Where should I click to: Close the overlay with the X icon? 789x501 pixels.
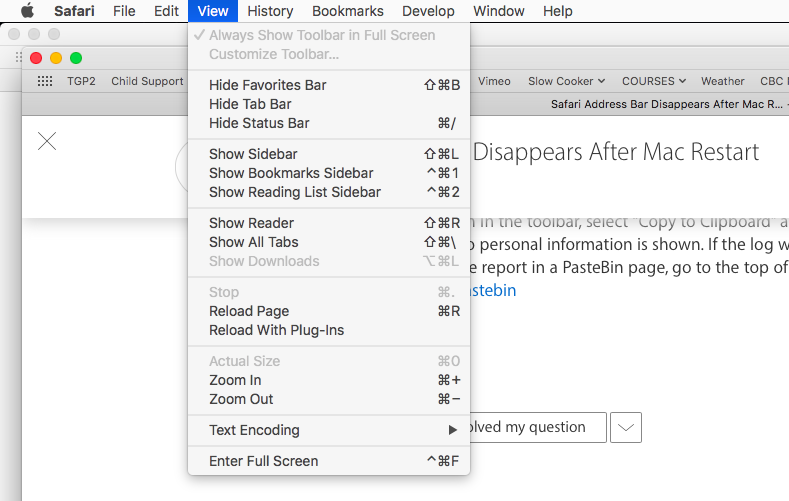coord(47,141)
